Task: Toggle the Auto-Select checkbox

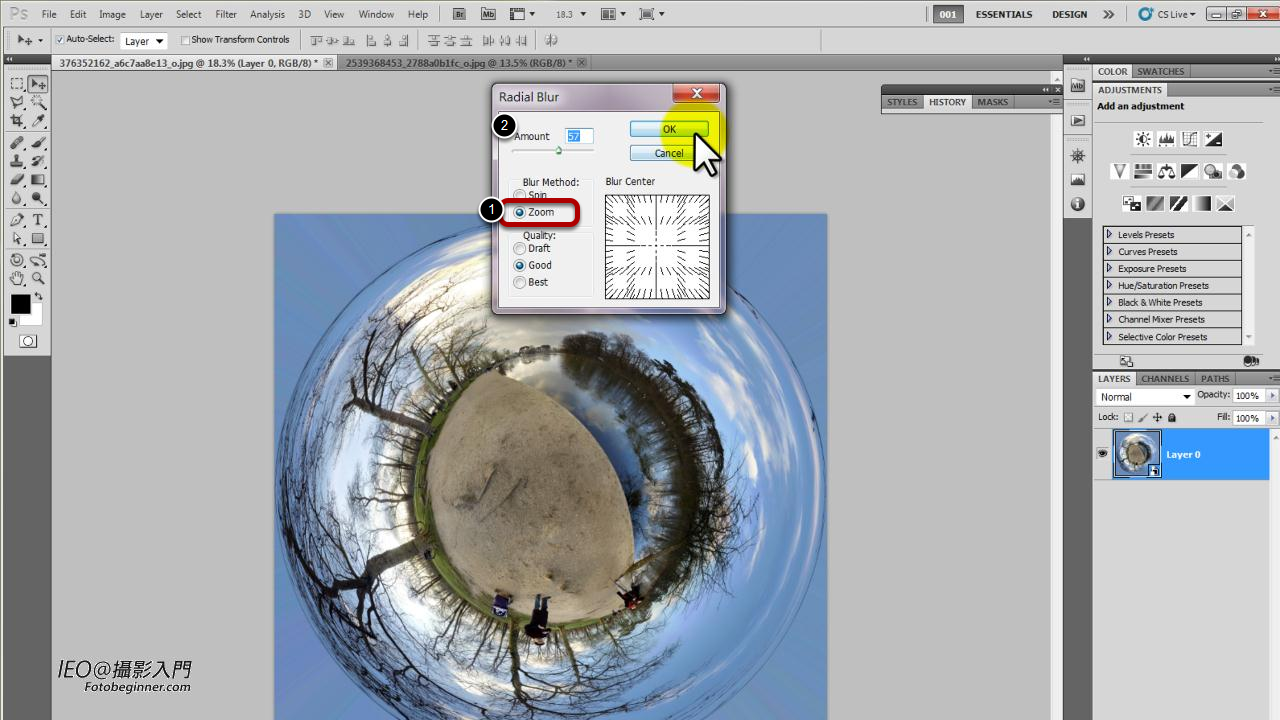Action: 60,40
